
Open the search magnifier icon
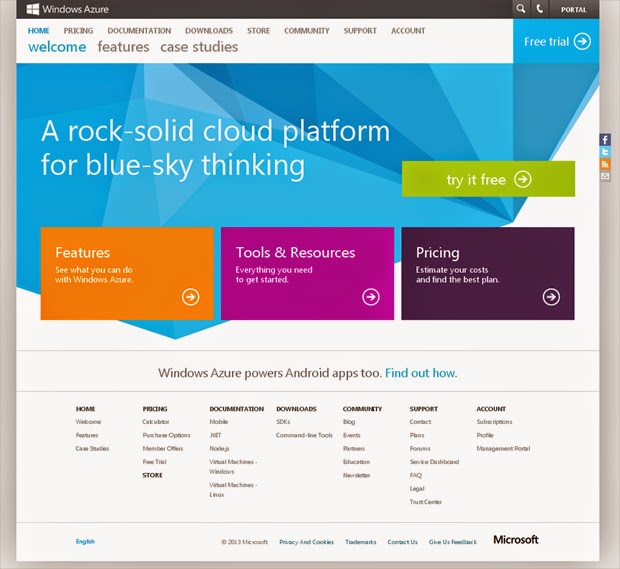[x=521, y=9]
